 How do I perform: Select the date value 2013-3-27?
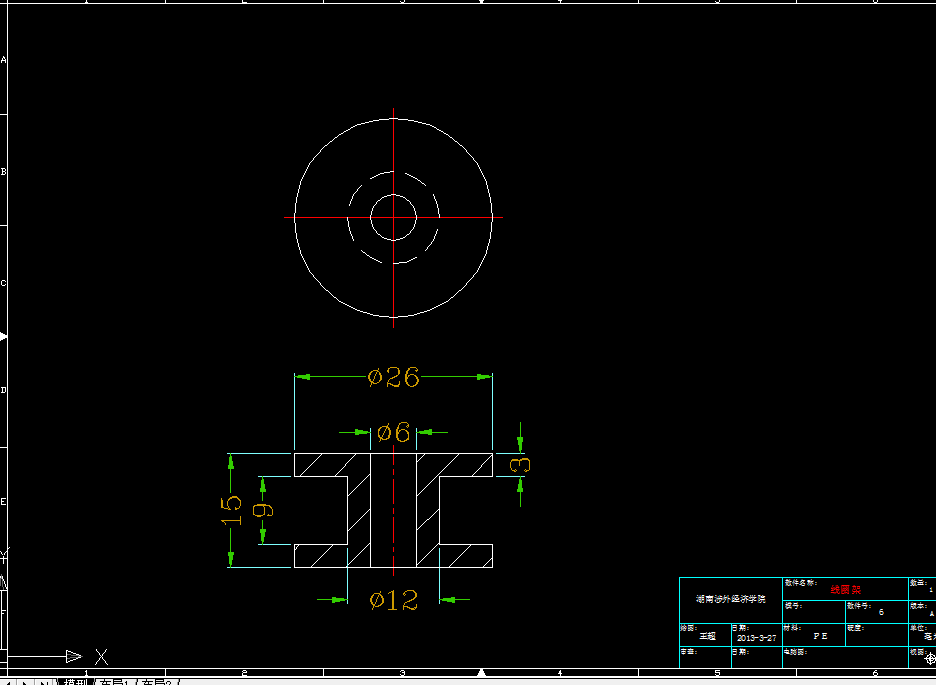[x=757, y=638]
